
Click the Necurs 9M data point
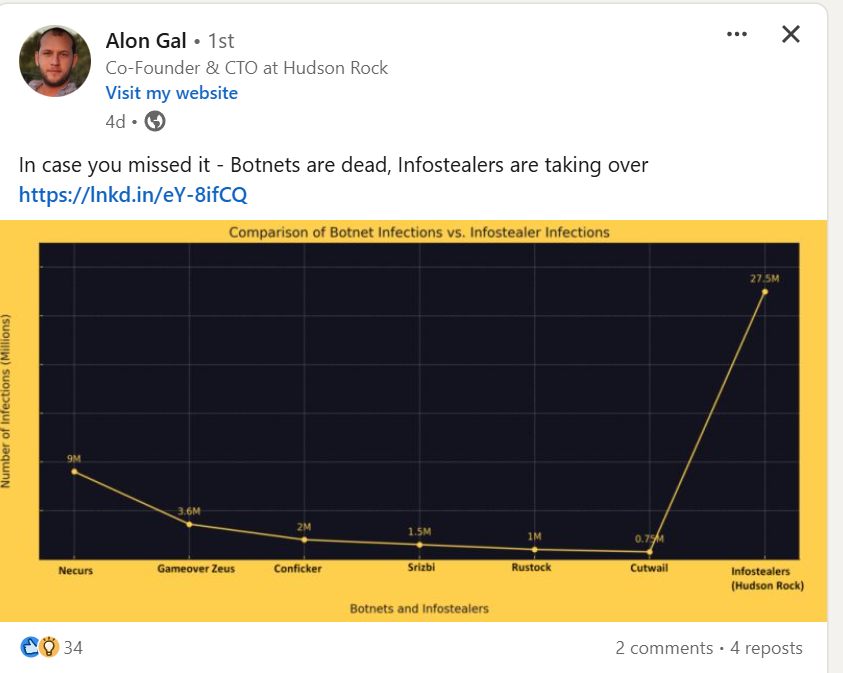pyautogui.click(x=74, y=471)
